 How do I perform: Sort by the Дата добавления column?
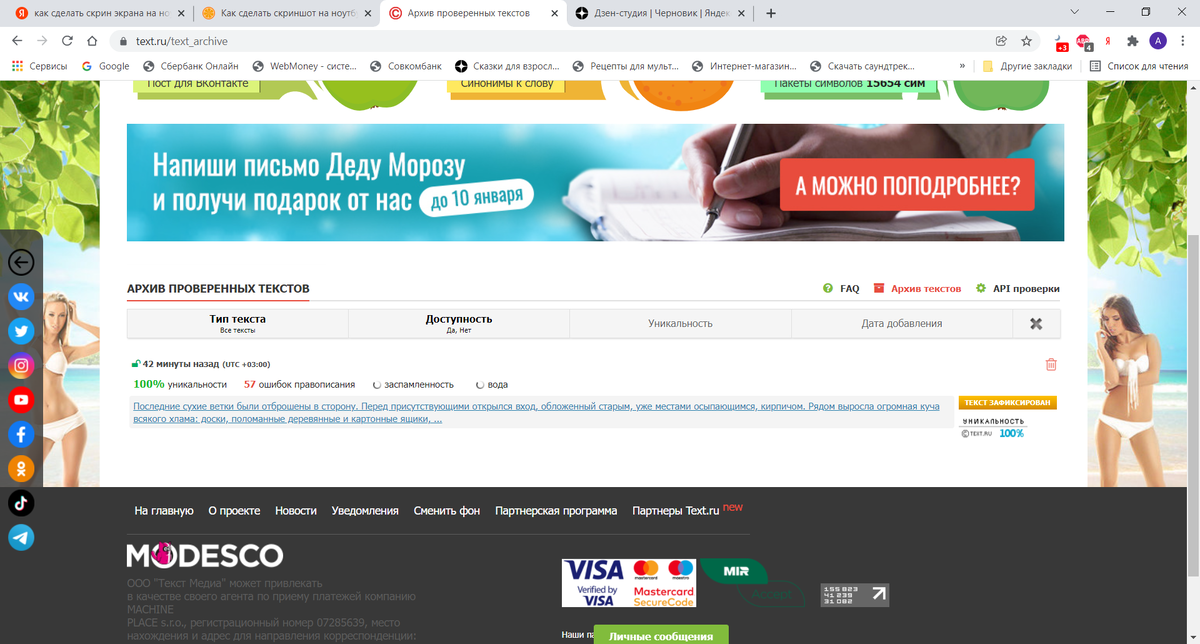(902, 324)
